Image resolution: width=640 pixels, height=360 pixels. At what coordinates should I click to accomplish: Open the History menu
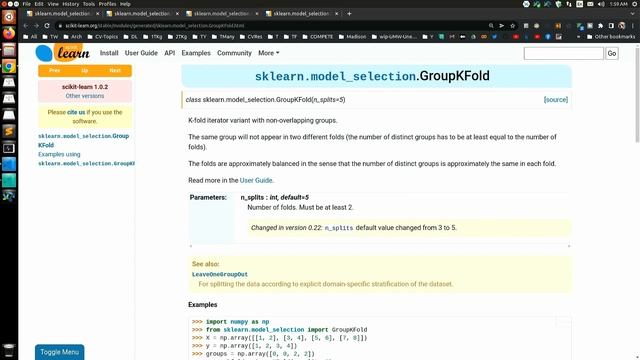tap(71, 4)
